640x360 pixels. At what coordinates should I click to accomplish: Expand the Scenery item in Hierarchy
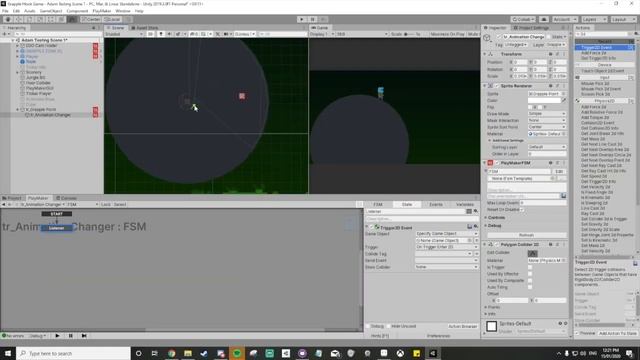(18, 72)
